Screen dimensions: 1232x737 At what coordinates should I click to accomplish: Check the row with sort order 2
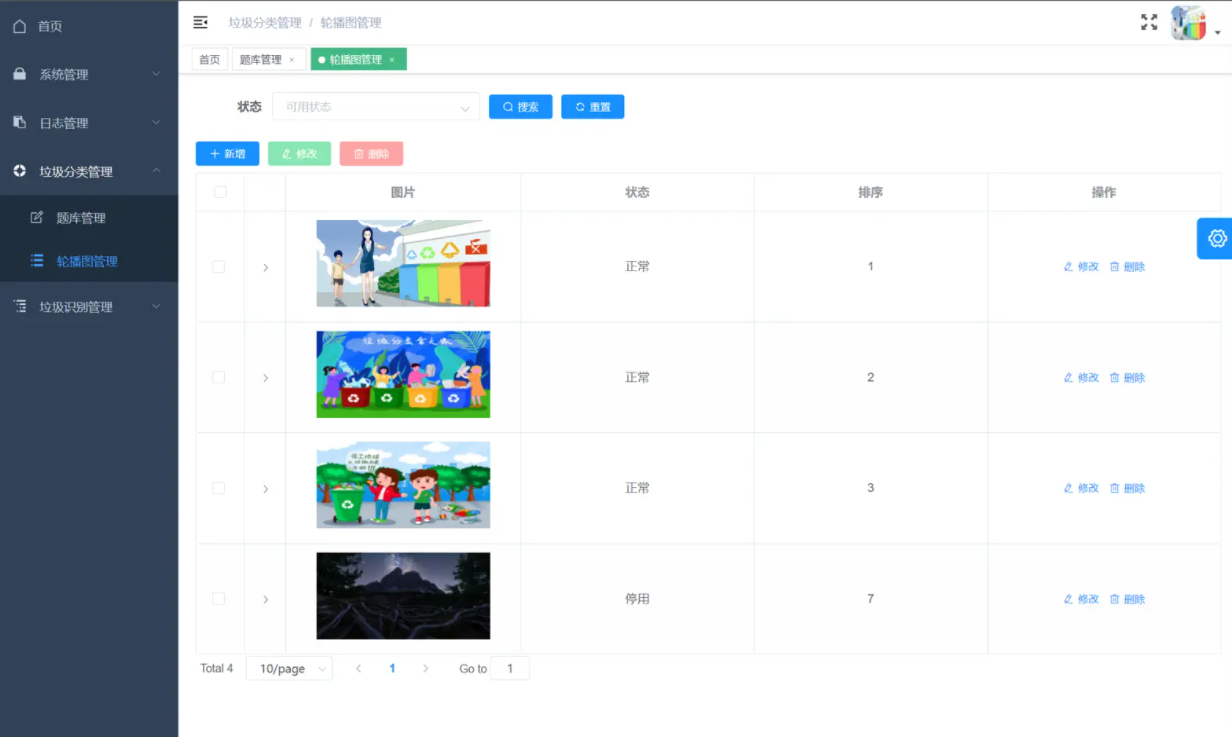219,378
